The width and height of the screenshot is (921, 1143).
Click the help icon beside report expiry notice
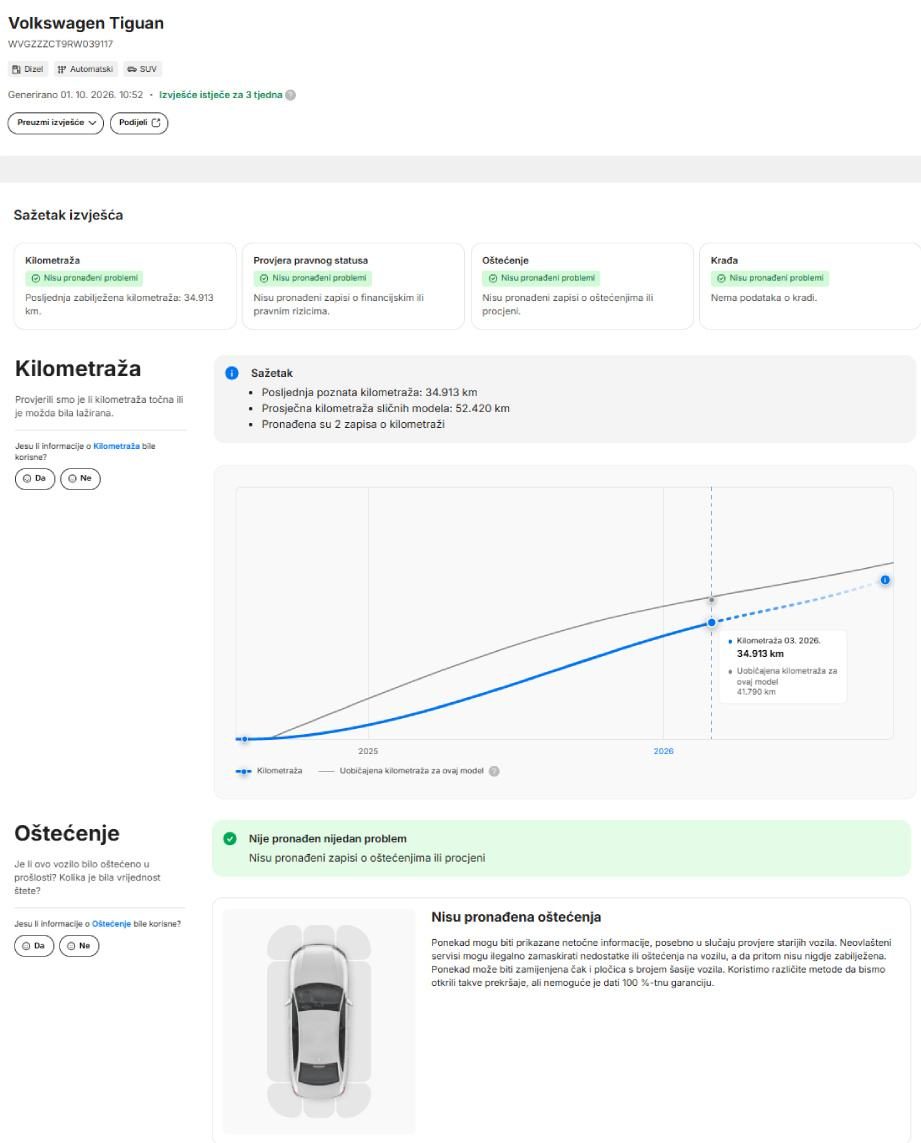(291, 95)
